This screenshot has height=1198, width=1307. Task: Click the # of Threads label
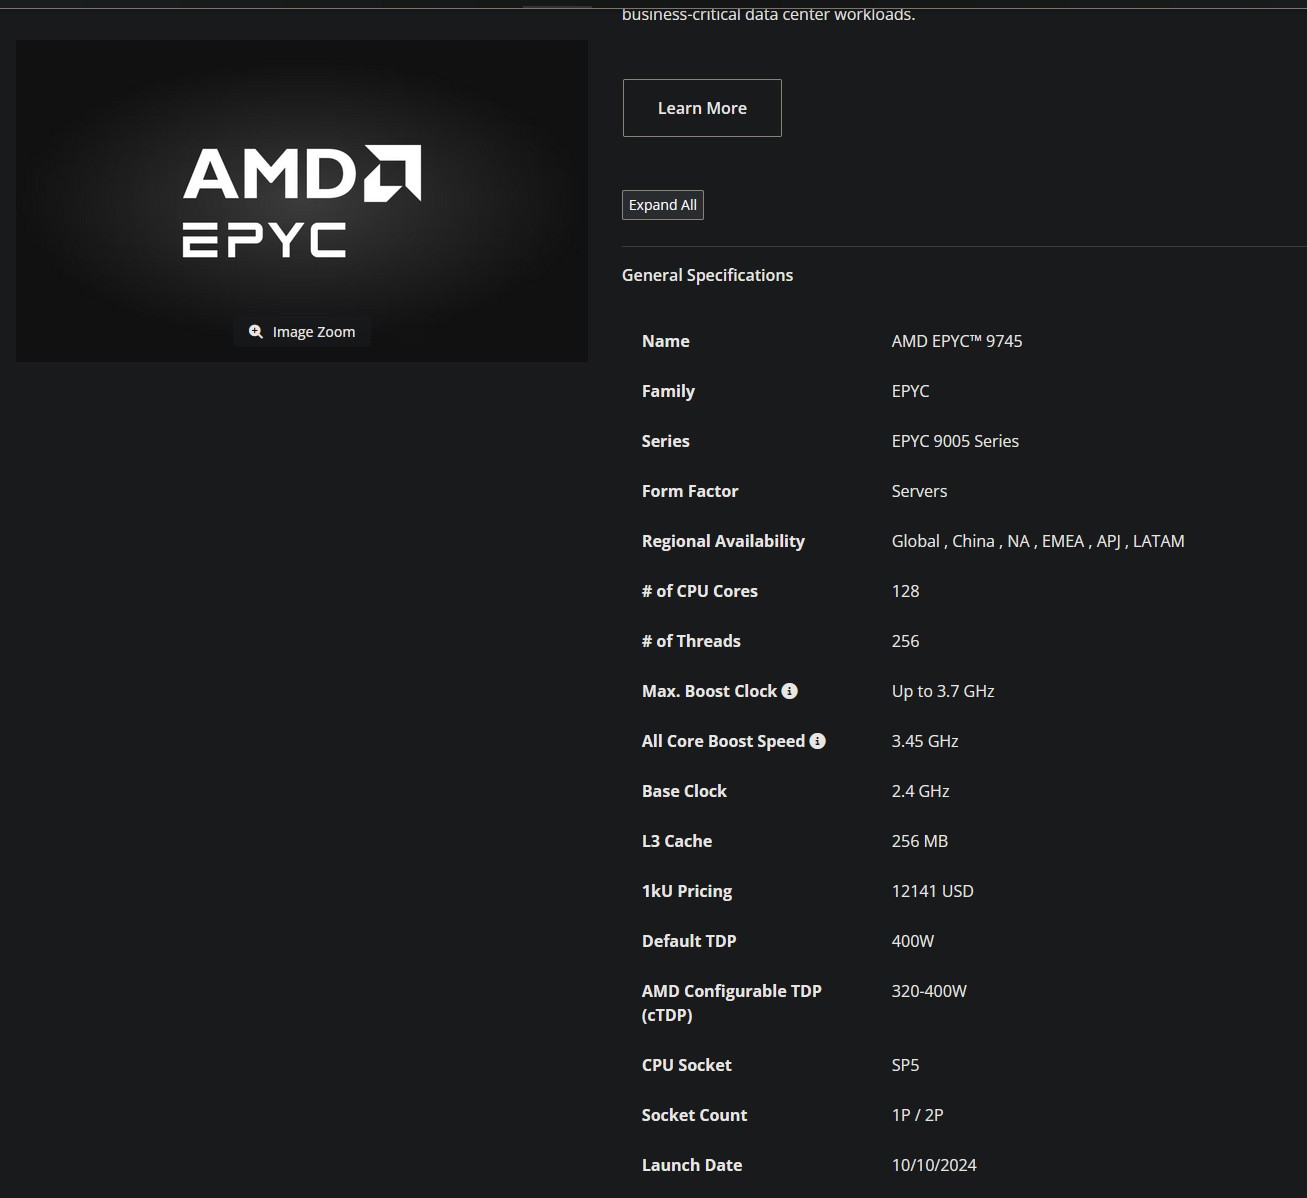click(691, 641)
